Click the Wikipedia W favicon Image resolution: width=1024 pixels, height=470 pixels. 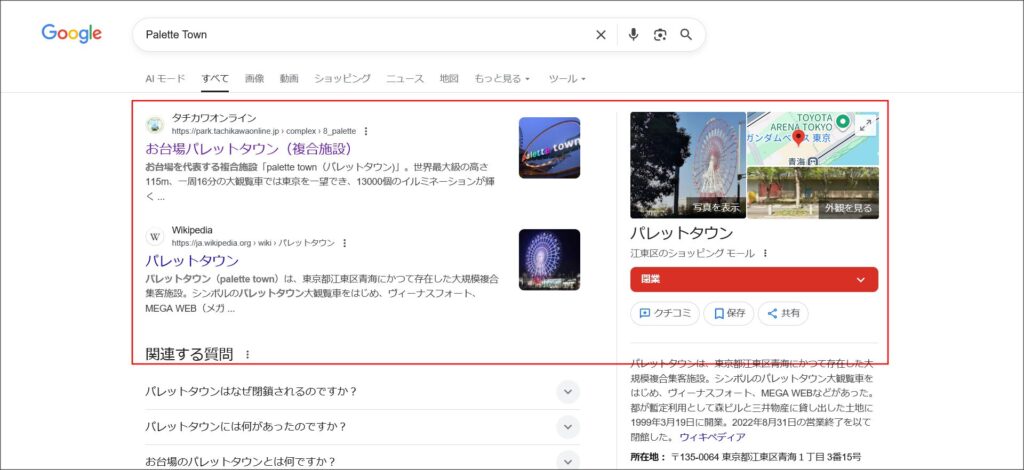(155, 236)
